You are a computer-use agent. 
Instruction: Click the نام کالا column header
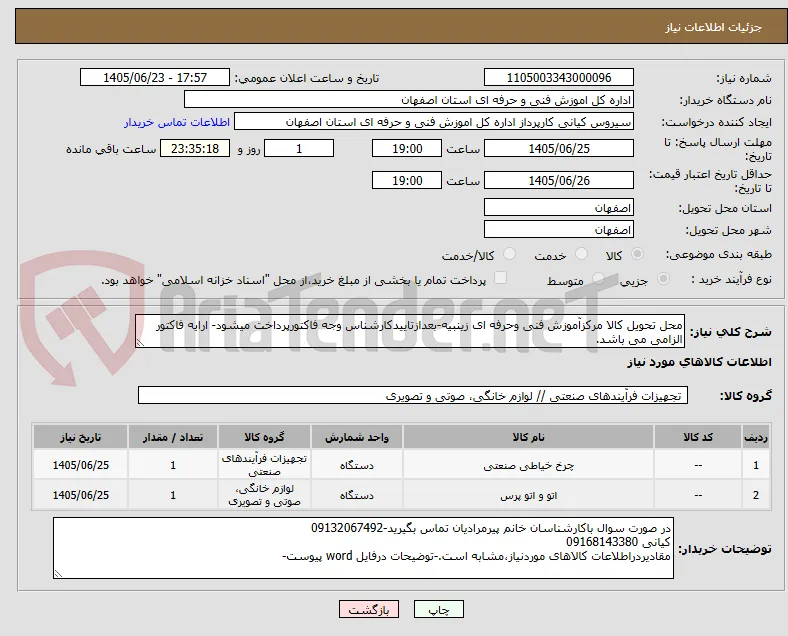coord(528,437)
